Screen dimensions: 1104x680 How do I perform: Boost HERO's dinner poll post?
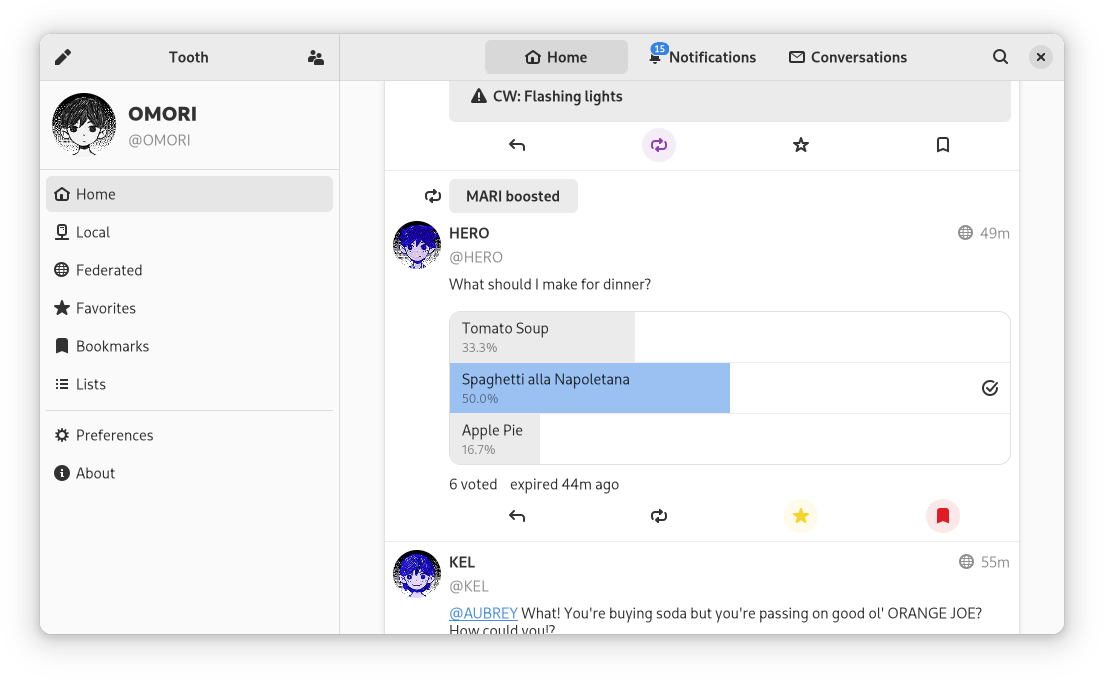coord(659,516)
